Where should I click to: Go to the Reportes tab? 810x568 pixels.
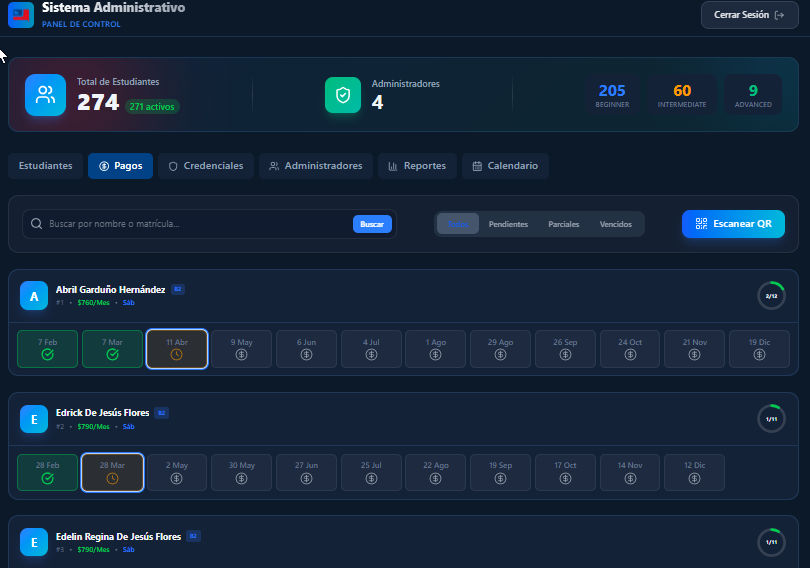point(417,166)
